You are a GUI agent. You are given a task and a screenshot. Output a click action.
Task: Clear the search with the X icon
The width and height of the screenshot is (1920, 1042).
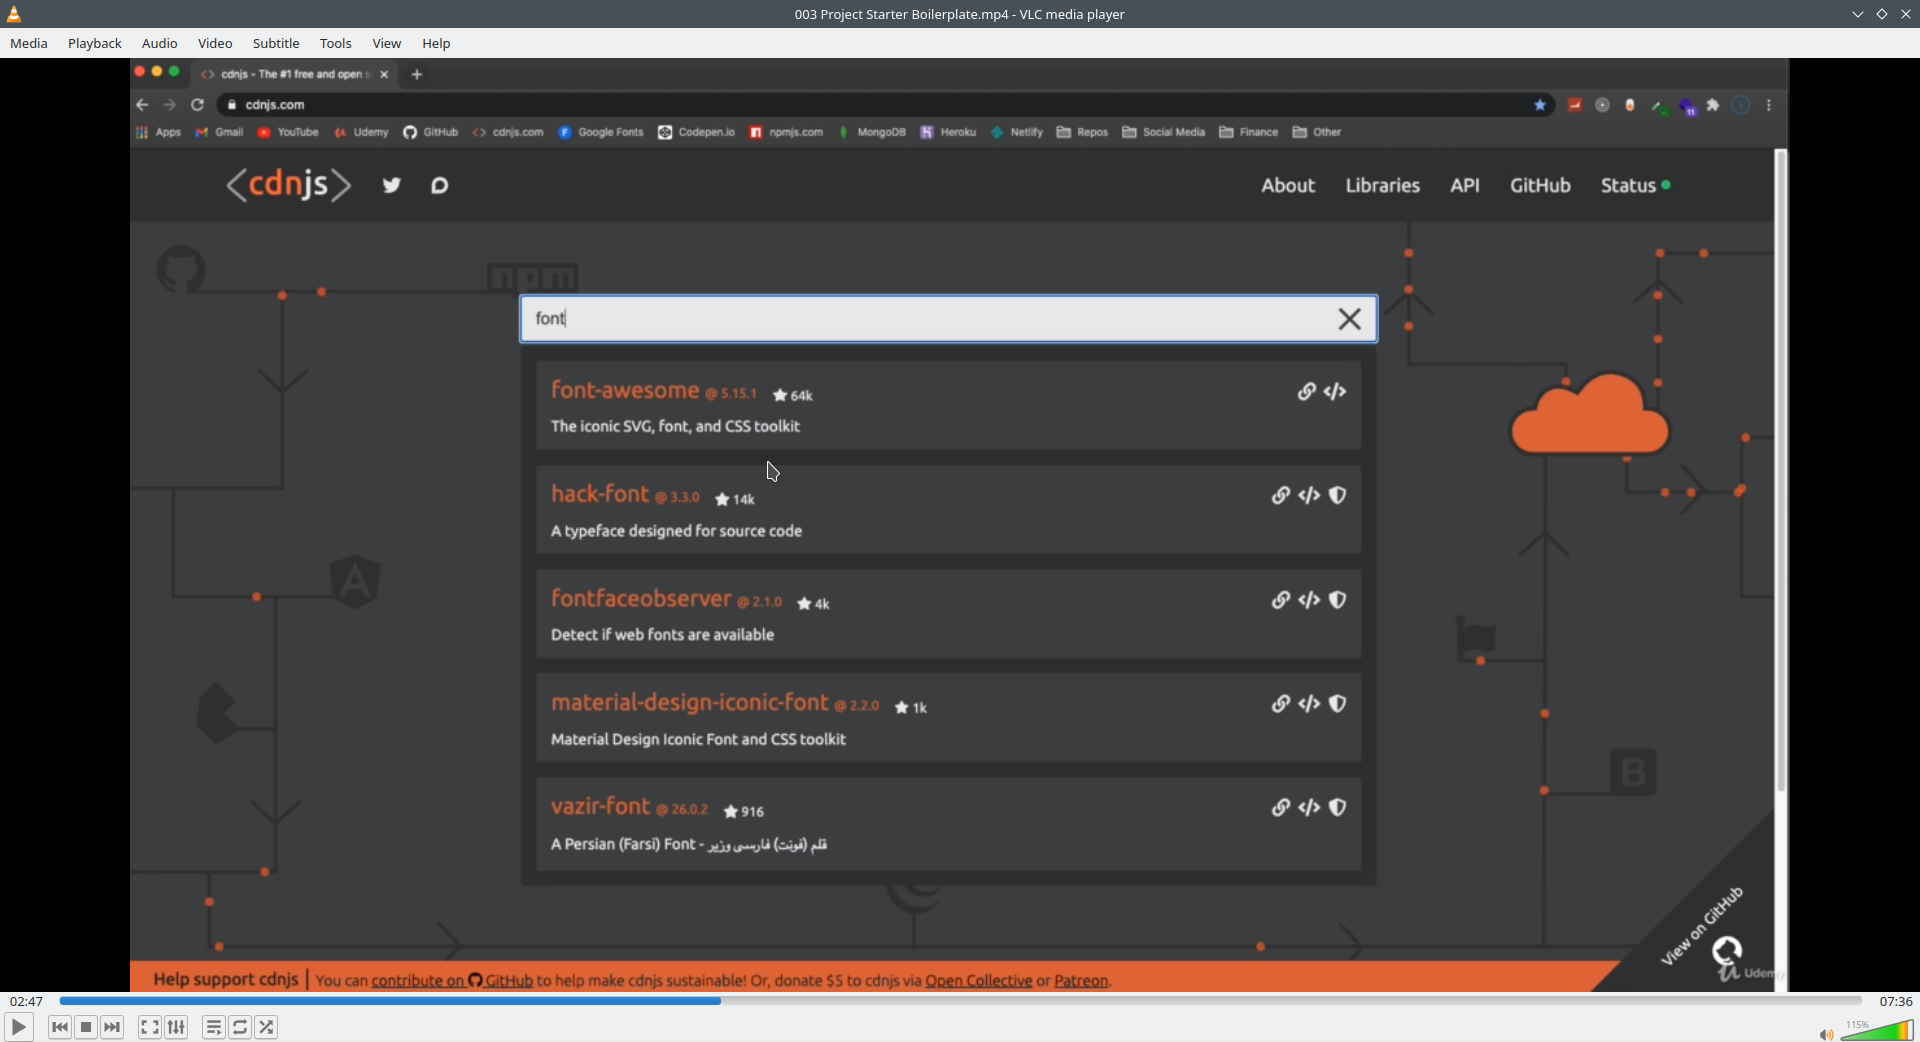(x=1349, y=319)
